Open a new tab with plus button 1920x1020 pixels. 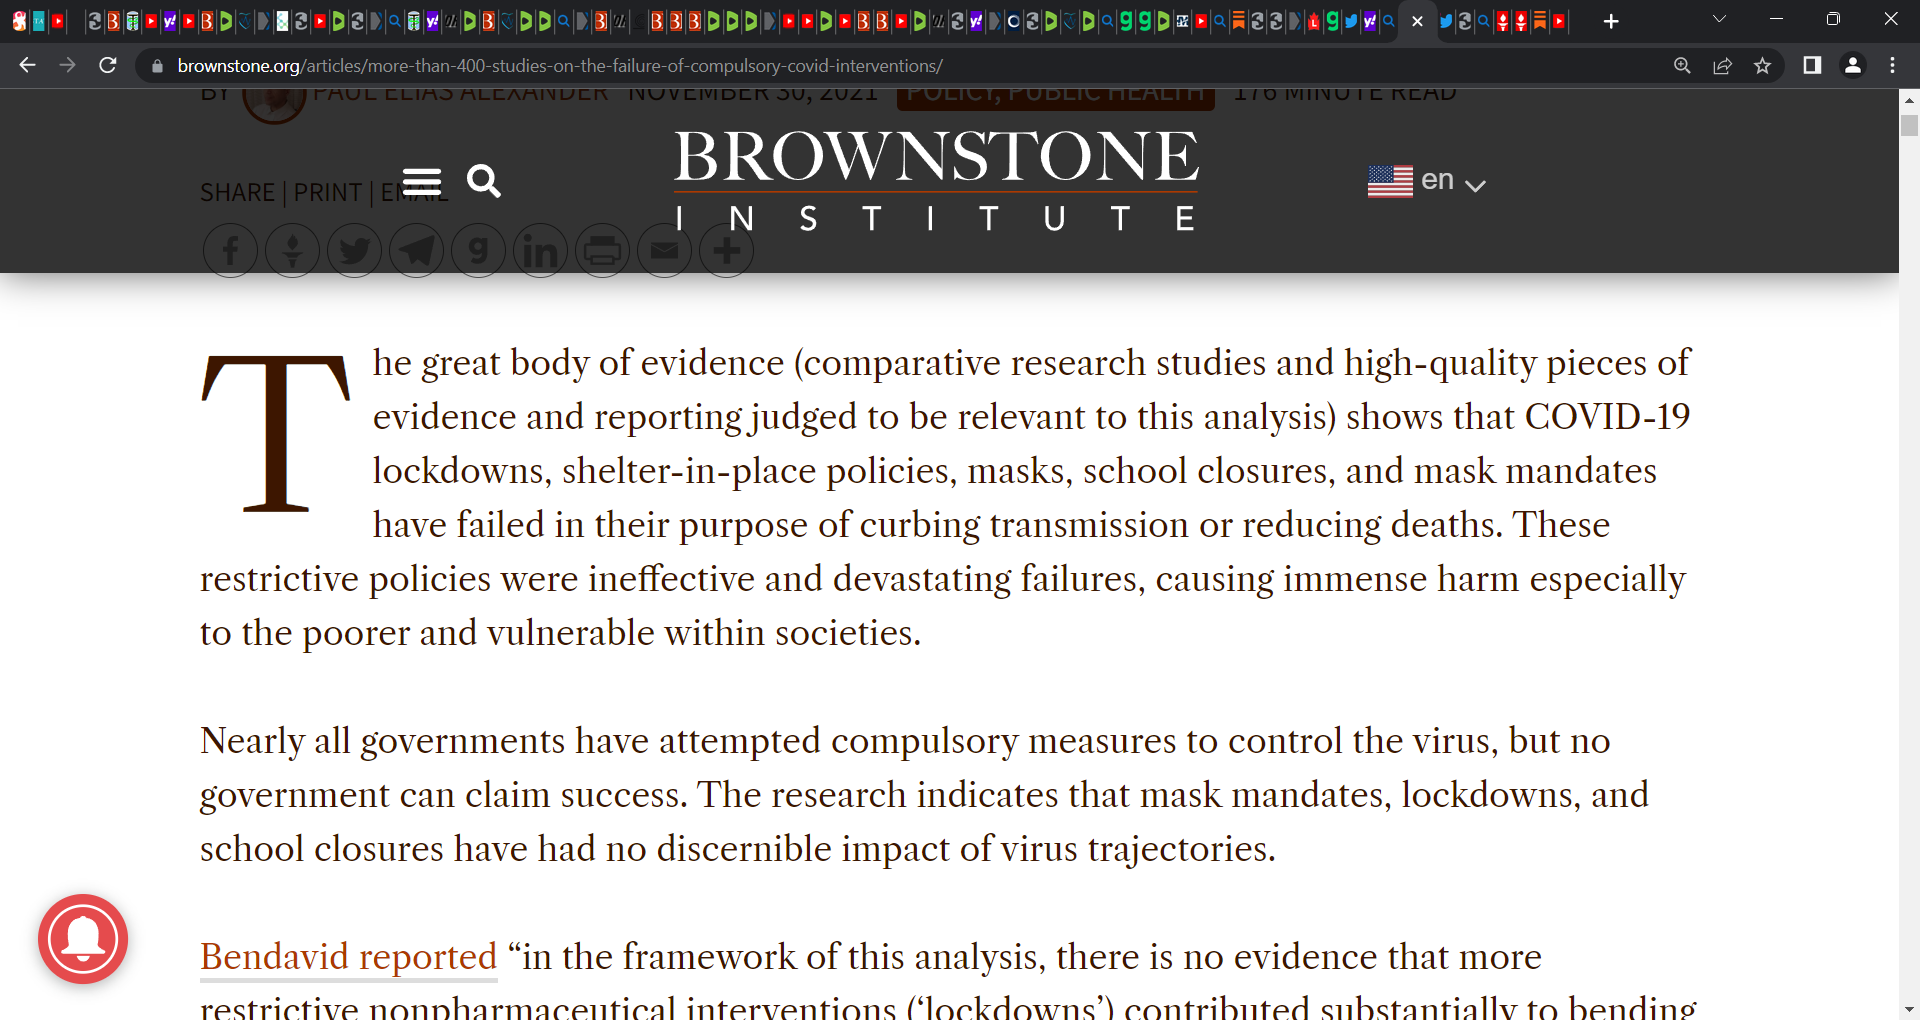click(x=1610, y=21)
